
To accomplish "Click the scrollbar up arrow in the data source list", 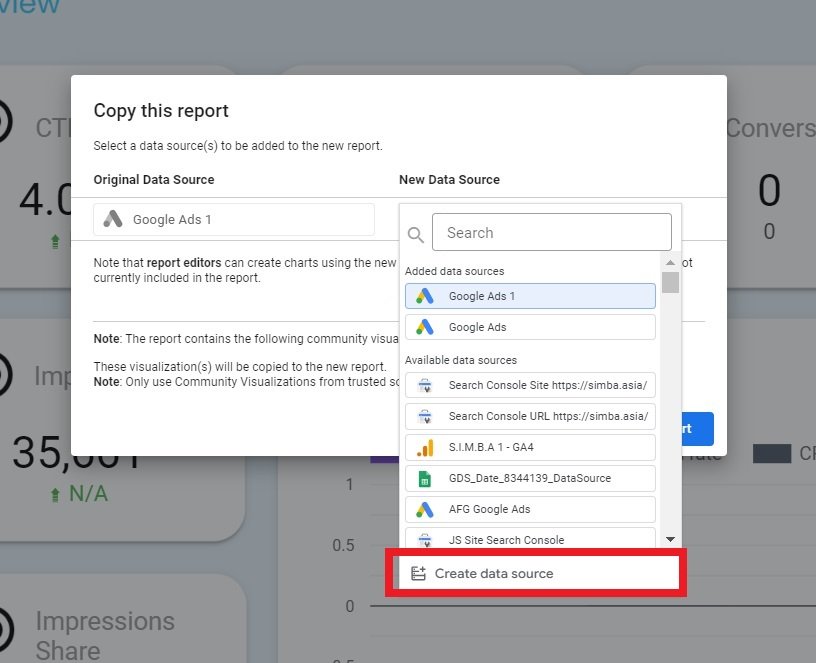I will [x=670, y=263].
